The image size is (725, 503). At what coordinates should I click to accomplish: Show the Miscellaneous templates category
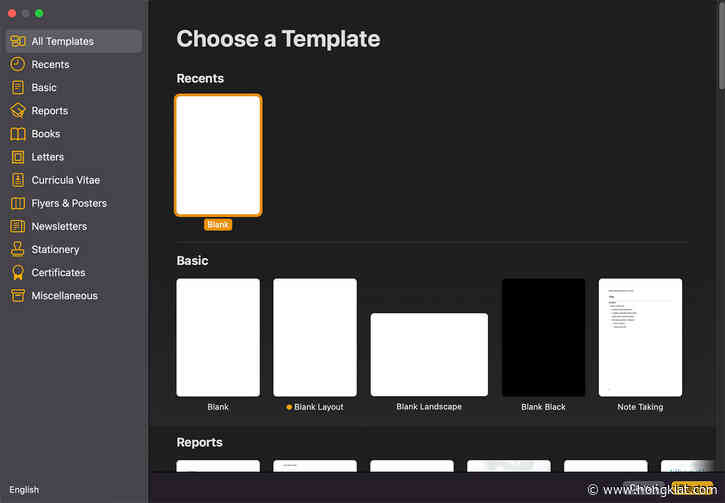(x=64, y=296)
